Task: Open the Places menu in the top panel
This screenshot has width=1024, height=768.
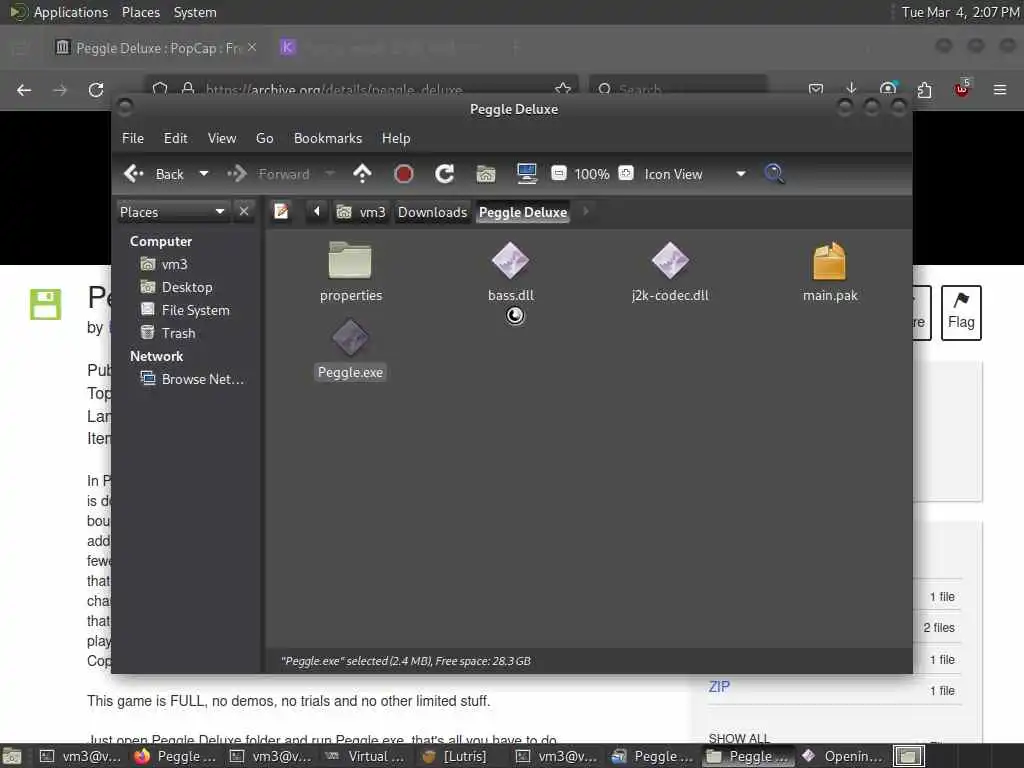Action: 140,12
